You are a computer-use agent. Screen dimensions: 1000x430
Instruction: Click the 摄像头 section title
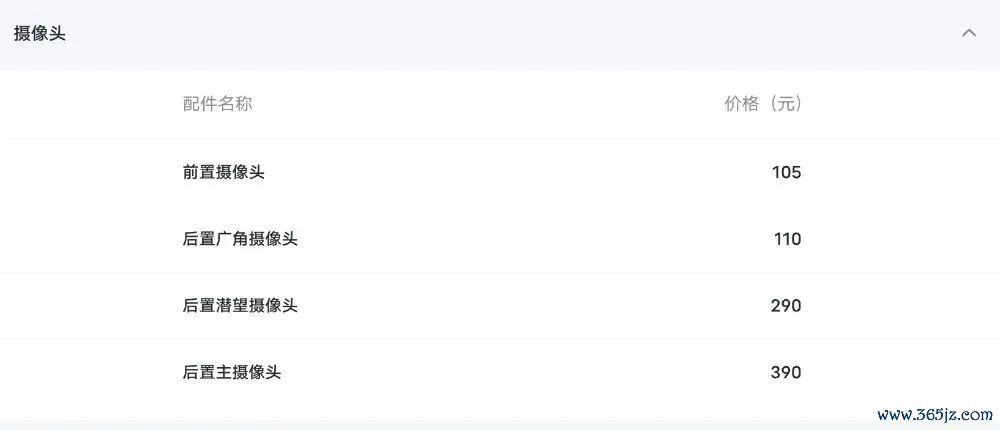tap(40, 34)
